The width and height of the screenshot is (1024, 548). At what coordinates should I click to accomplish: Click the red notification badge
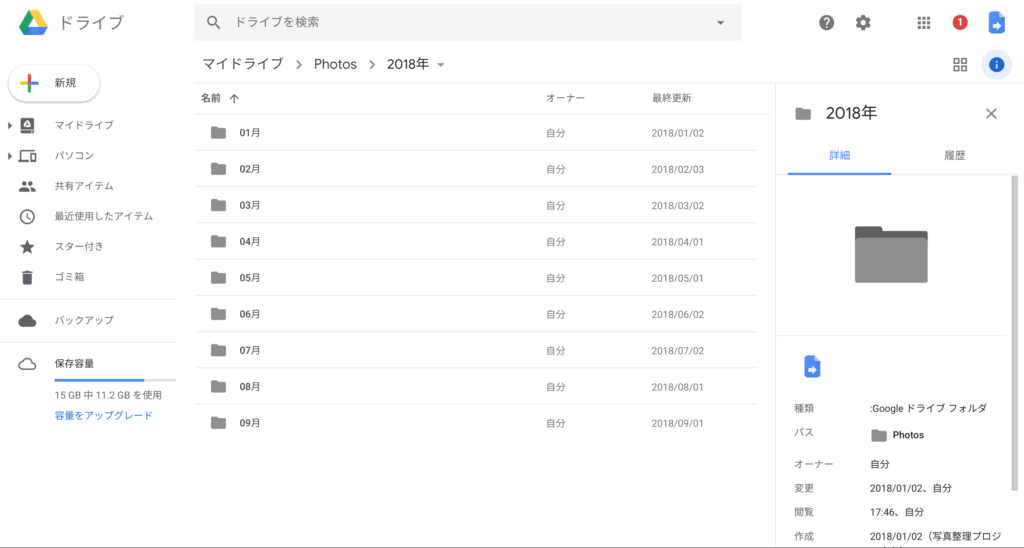960,22
